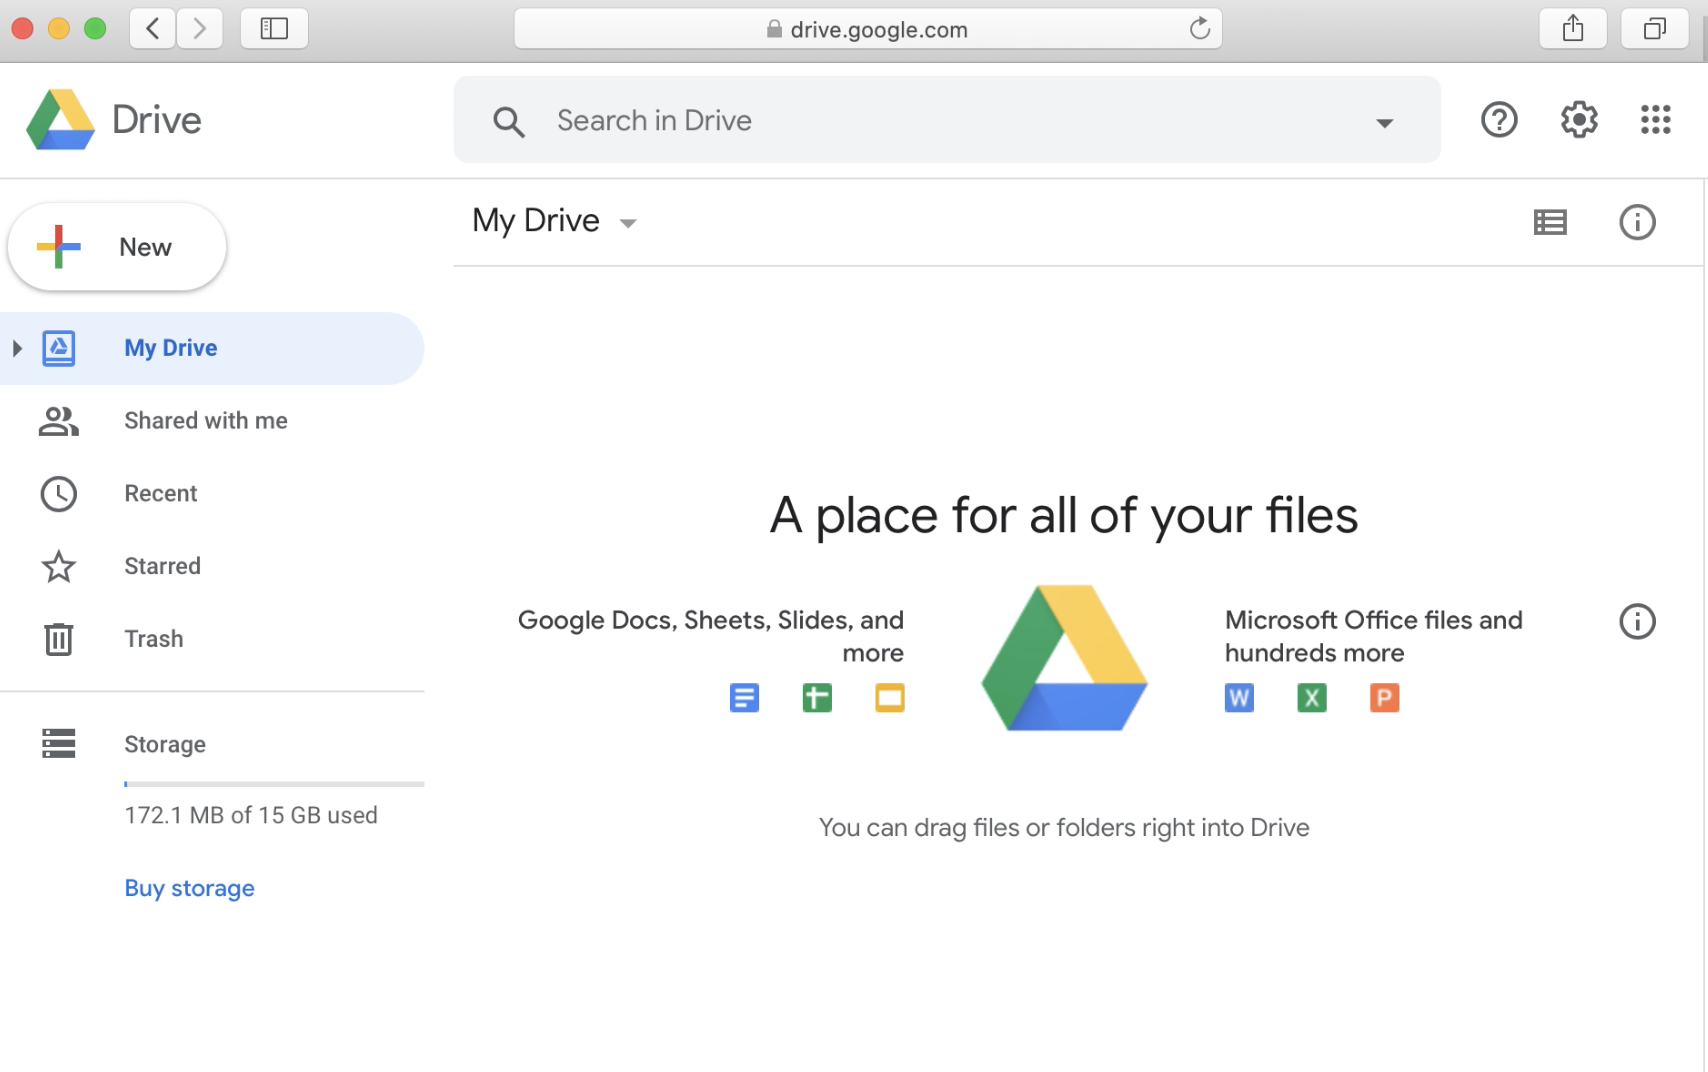Click the large Drive logo in center
Screen dimensions: 1708x1072
(1064, 658)
